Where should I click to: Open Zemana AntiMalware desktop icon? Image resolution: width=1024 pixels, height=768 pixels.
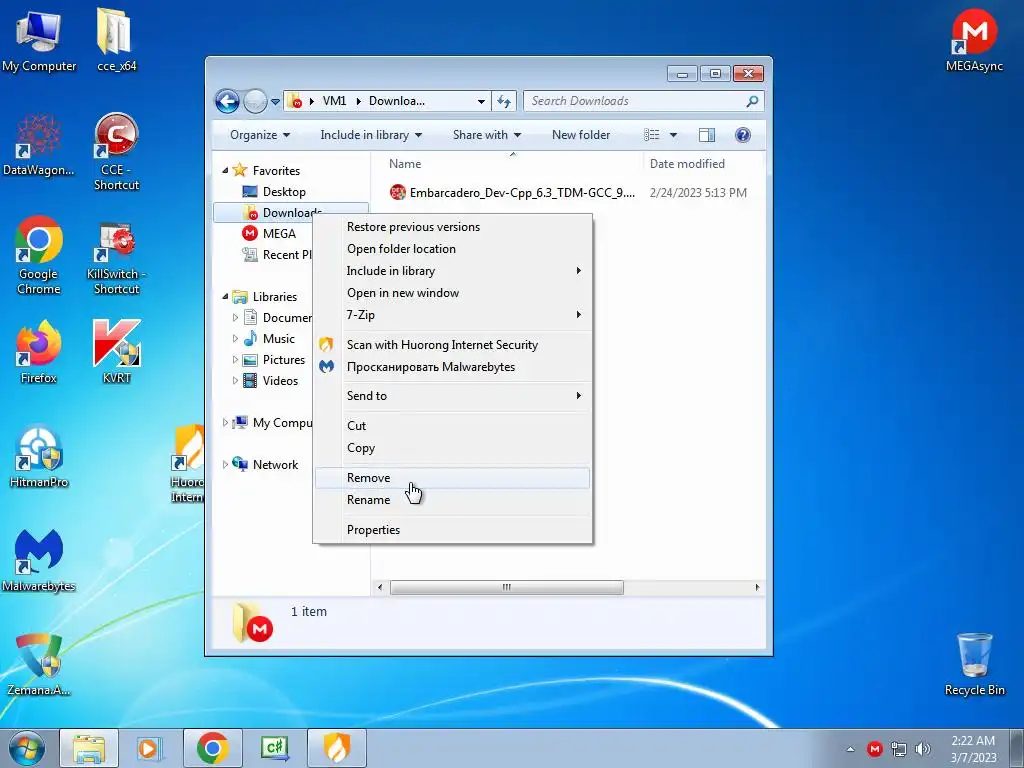[x=39, y=665]
